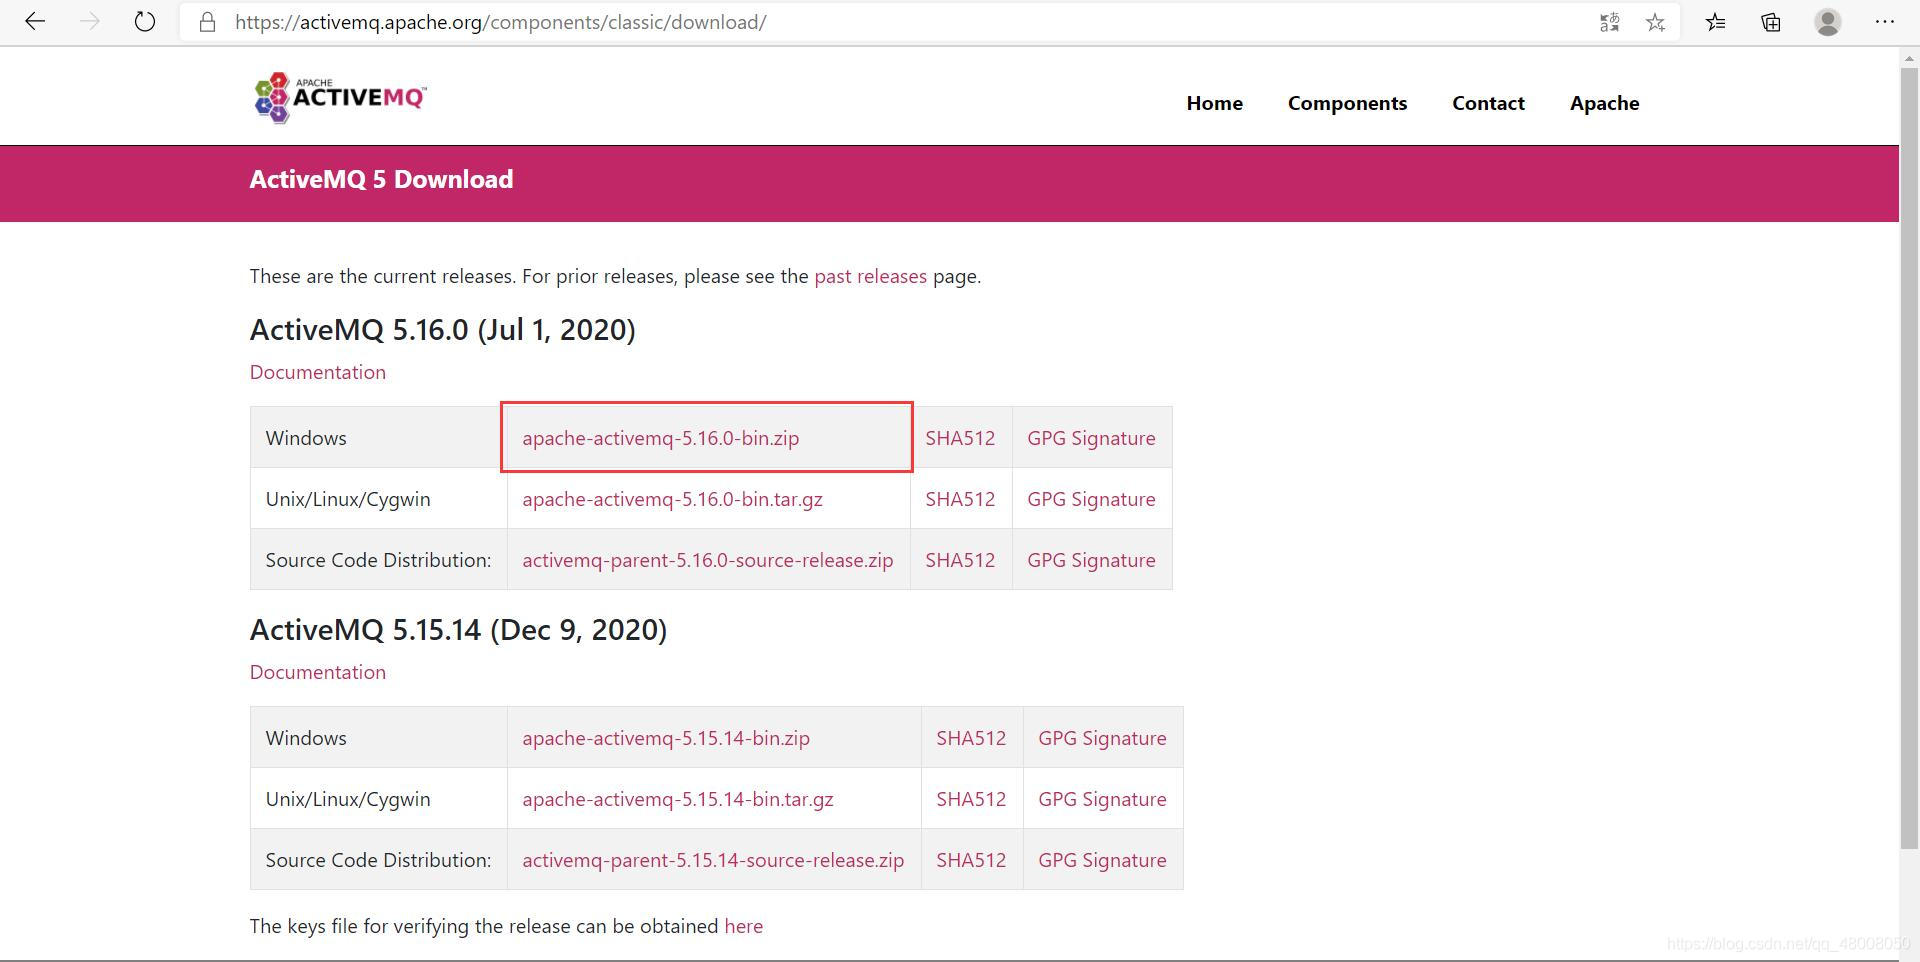1920x962 pixels.
Task: Open SHA512 for 5.15.14 Windows zip
Action: (x=971, y=738)
